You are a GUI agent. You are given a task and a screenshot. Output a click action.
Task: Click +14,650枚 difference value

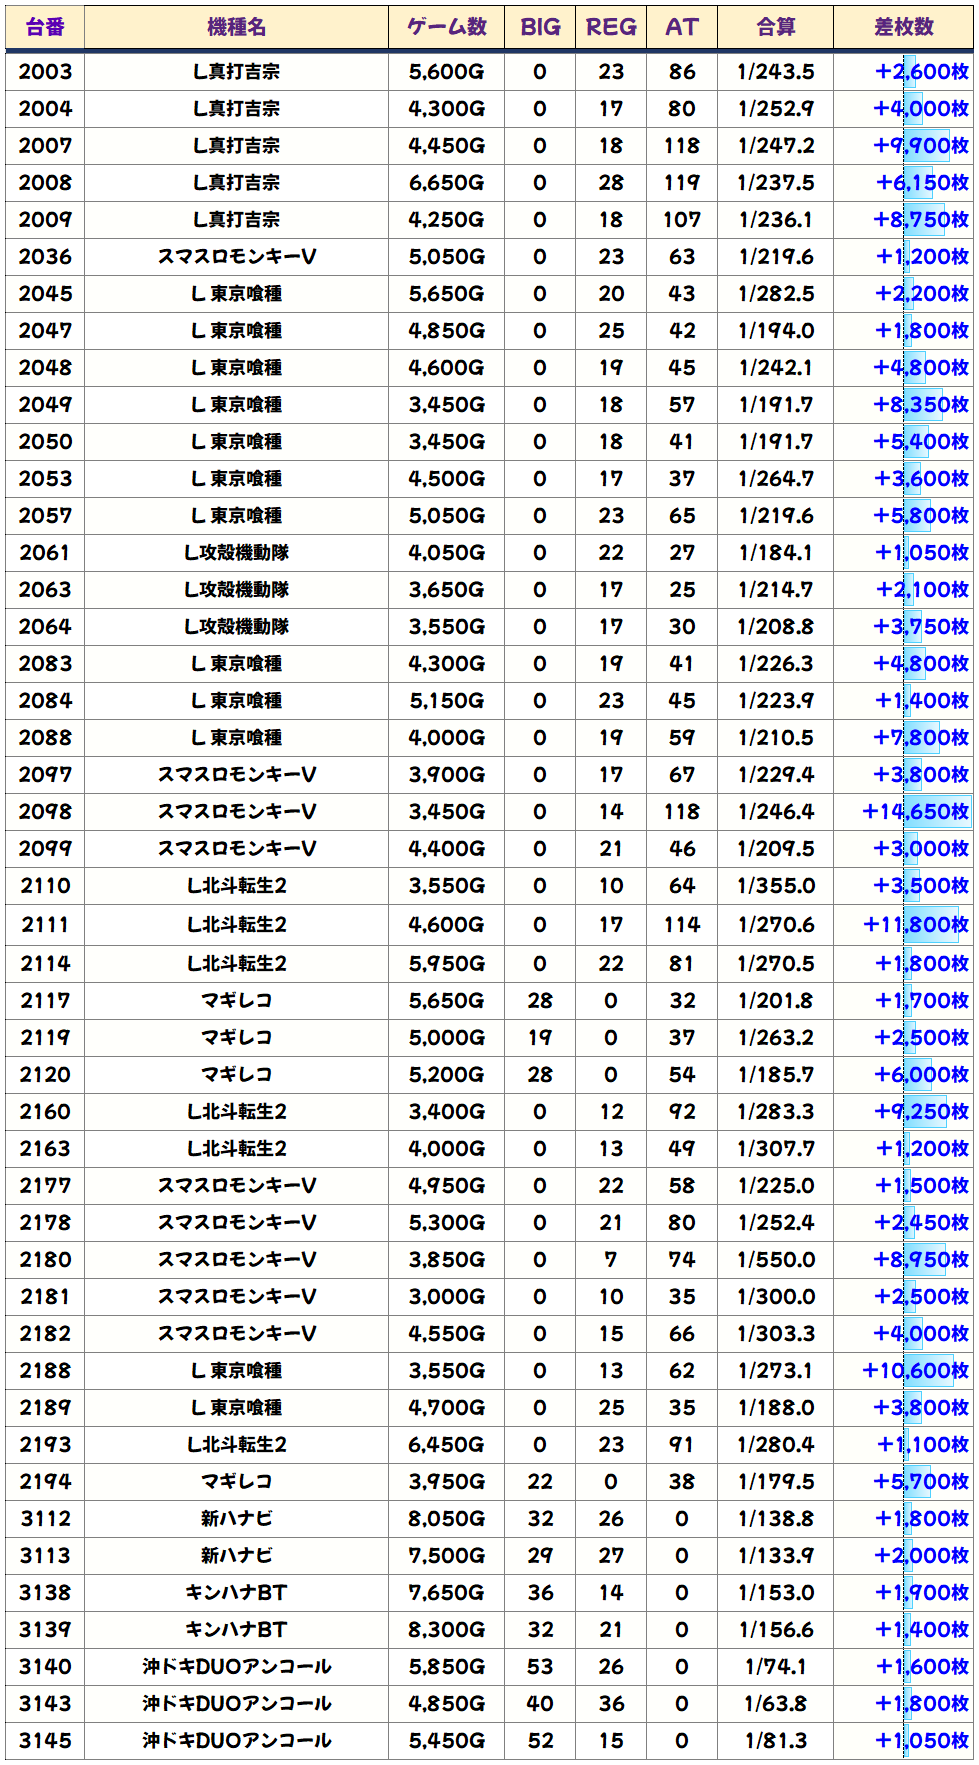916,812
